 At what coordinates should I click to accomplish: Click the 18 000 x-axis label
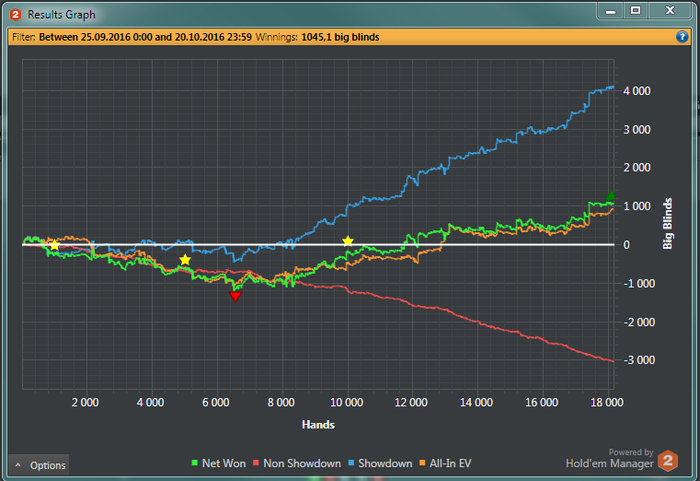coord(607,402)
